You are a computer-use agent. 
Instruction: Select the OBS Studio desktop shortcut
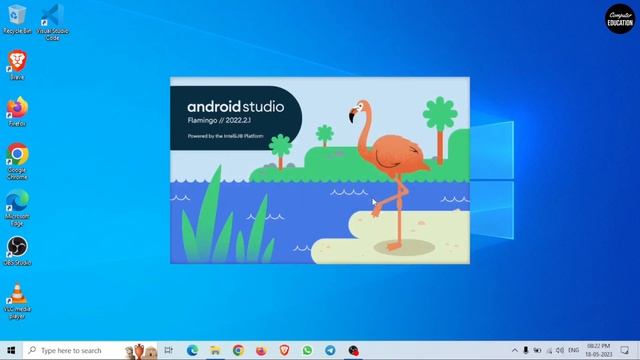pyautogui.click(x=17, y=251)
